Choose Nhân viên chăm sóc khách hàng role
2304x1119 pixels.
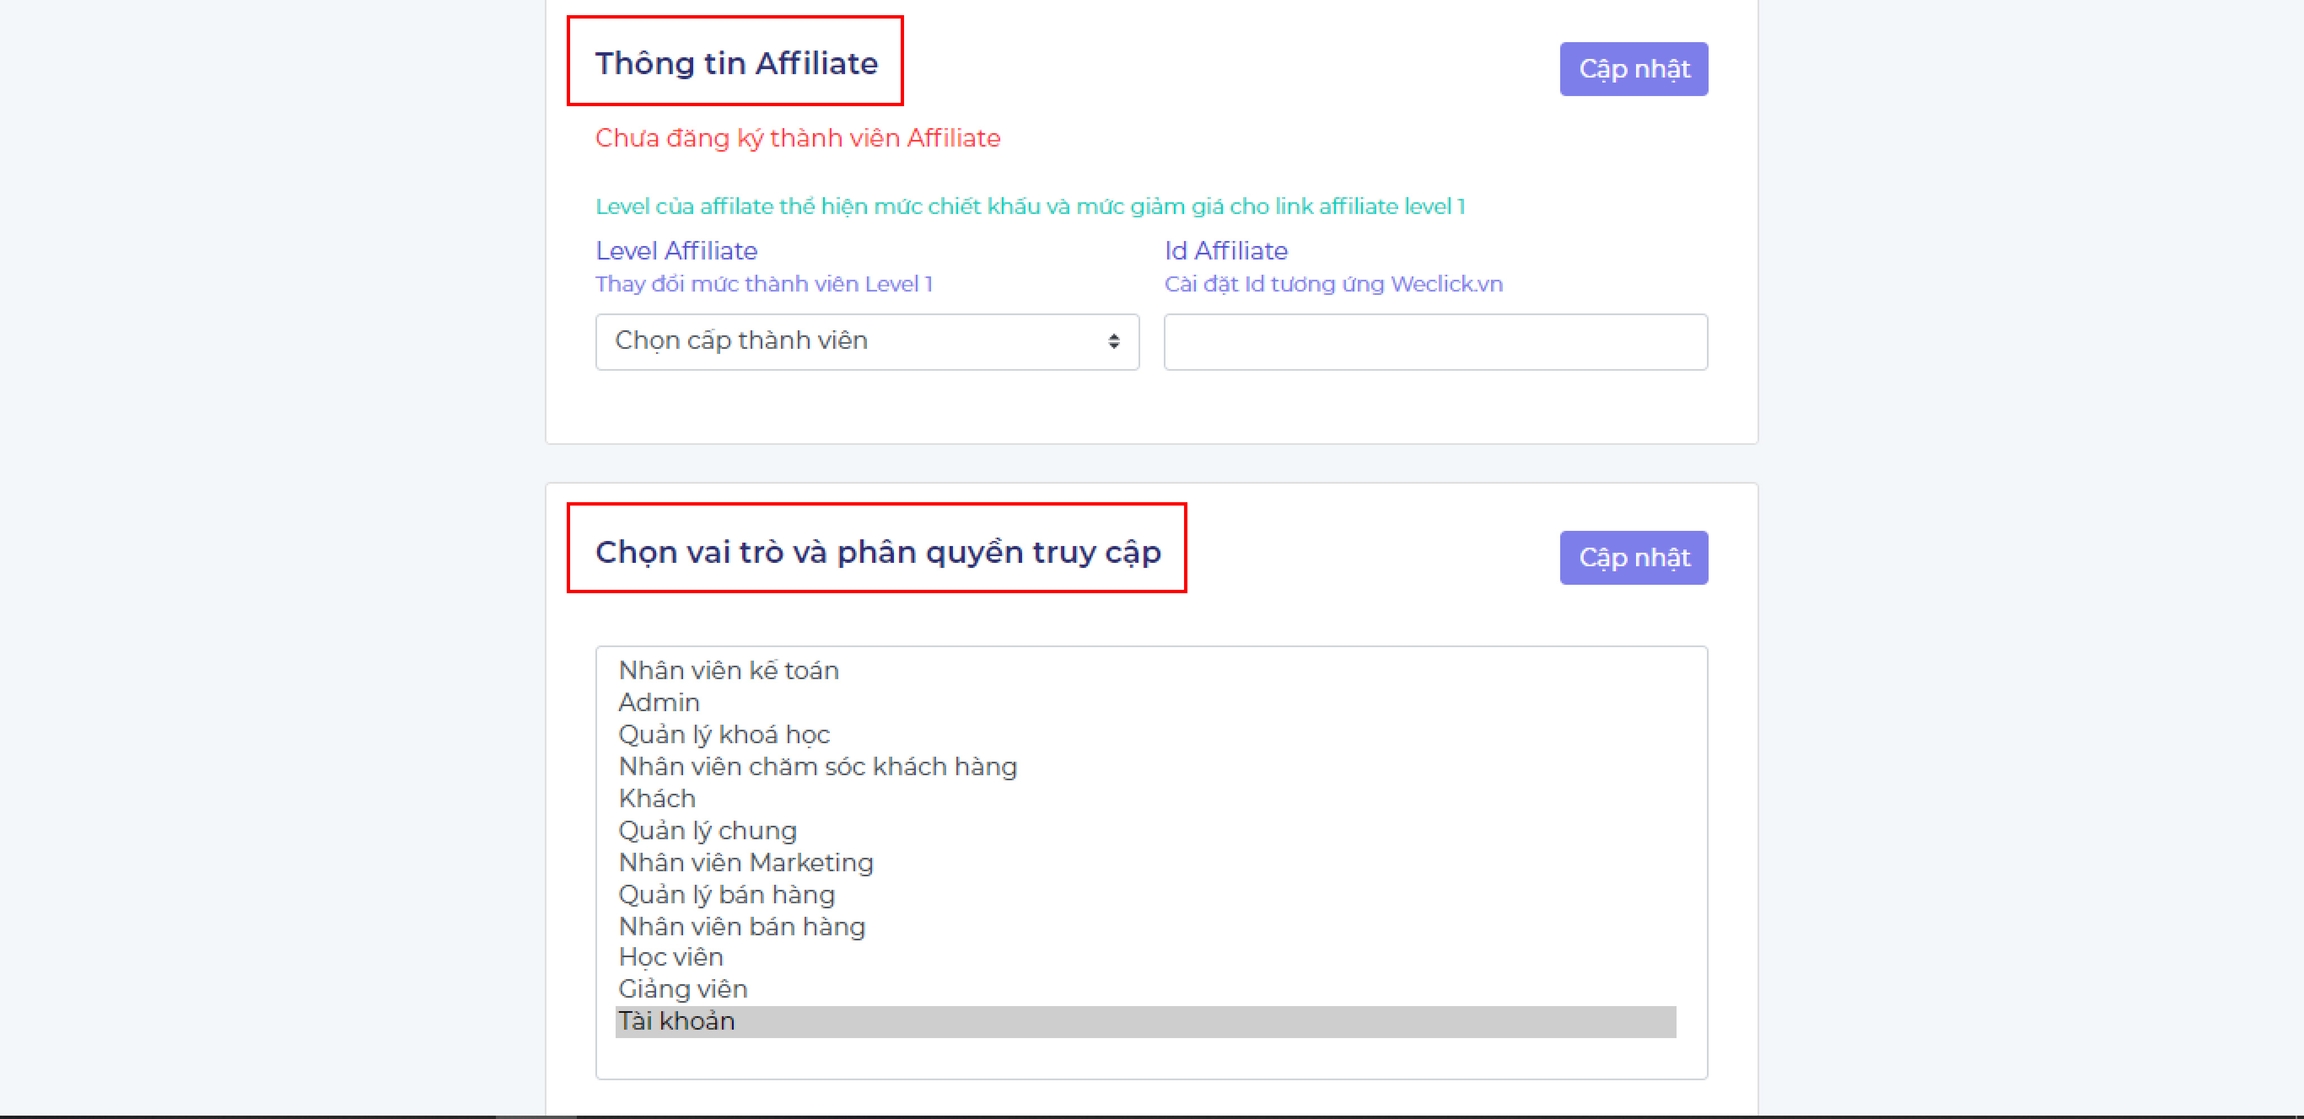817,767
